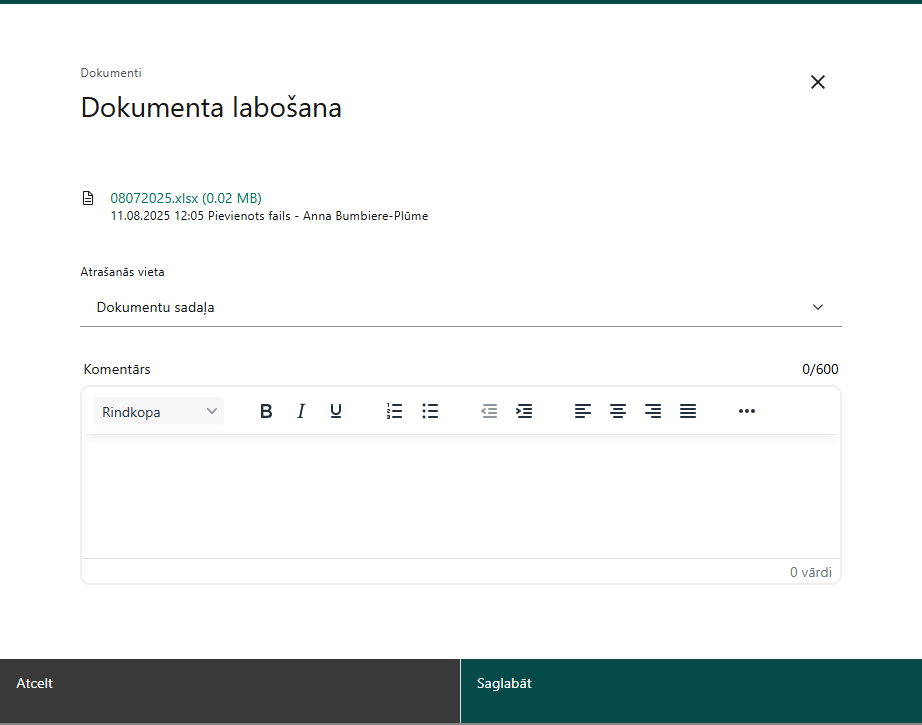Decrease indent of paragraph

(x=489, y=411)
